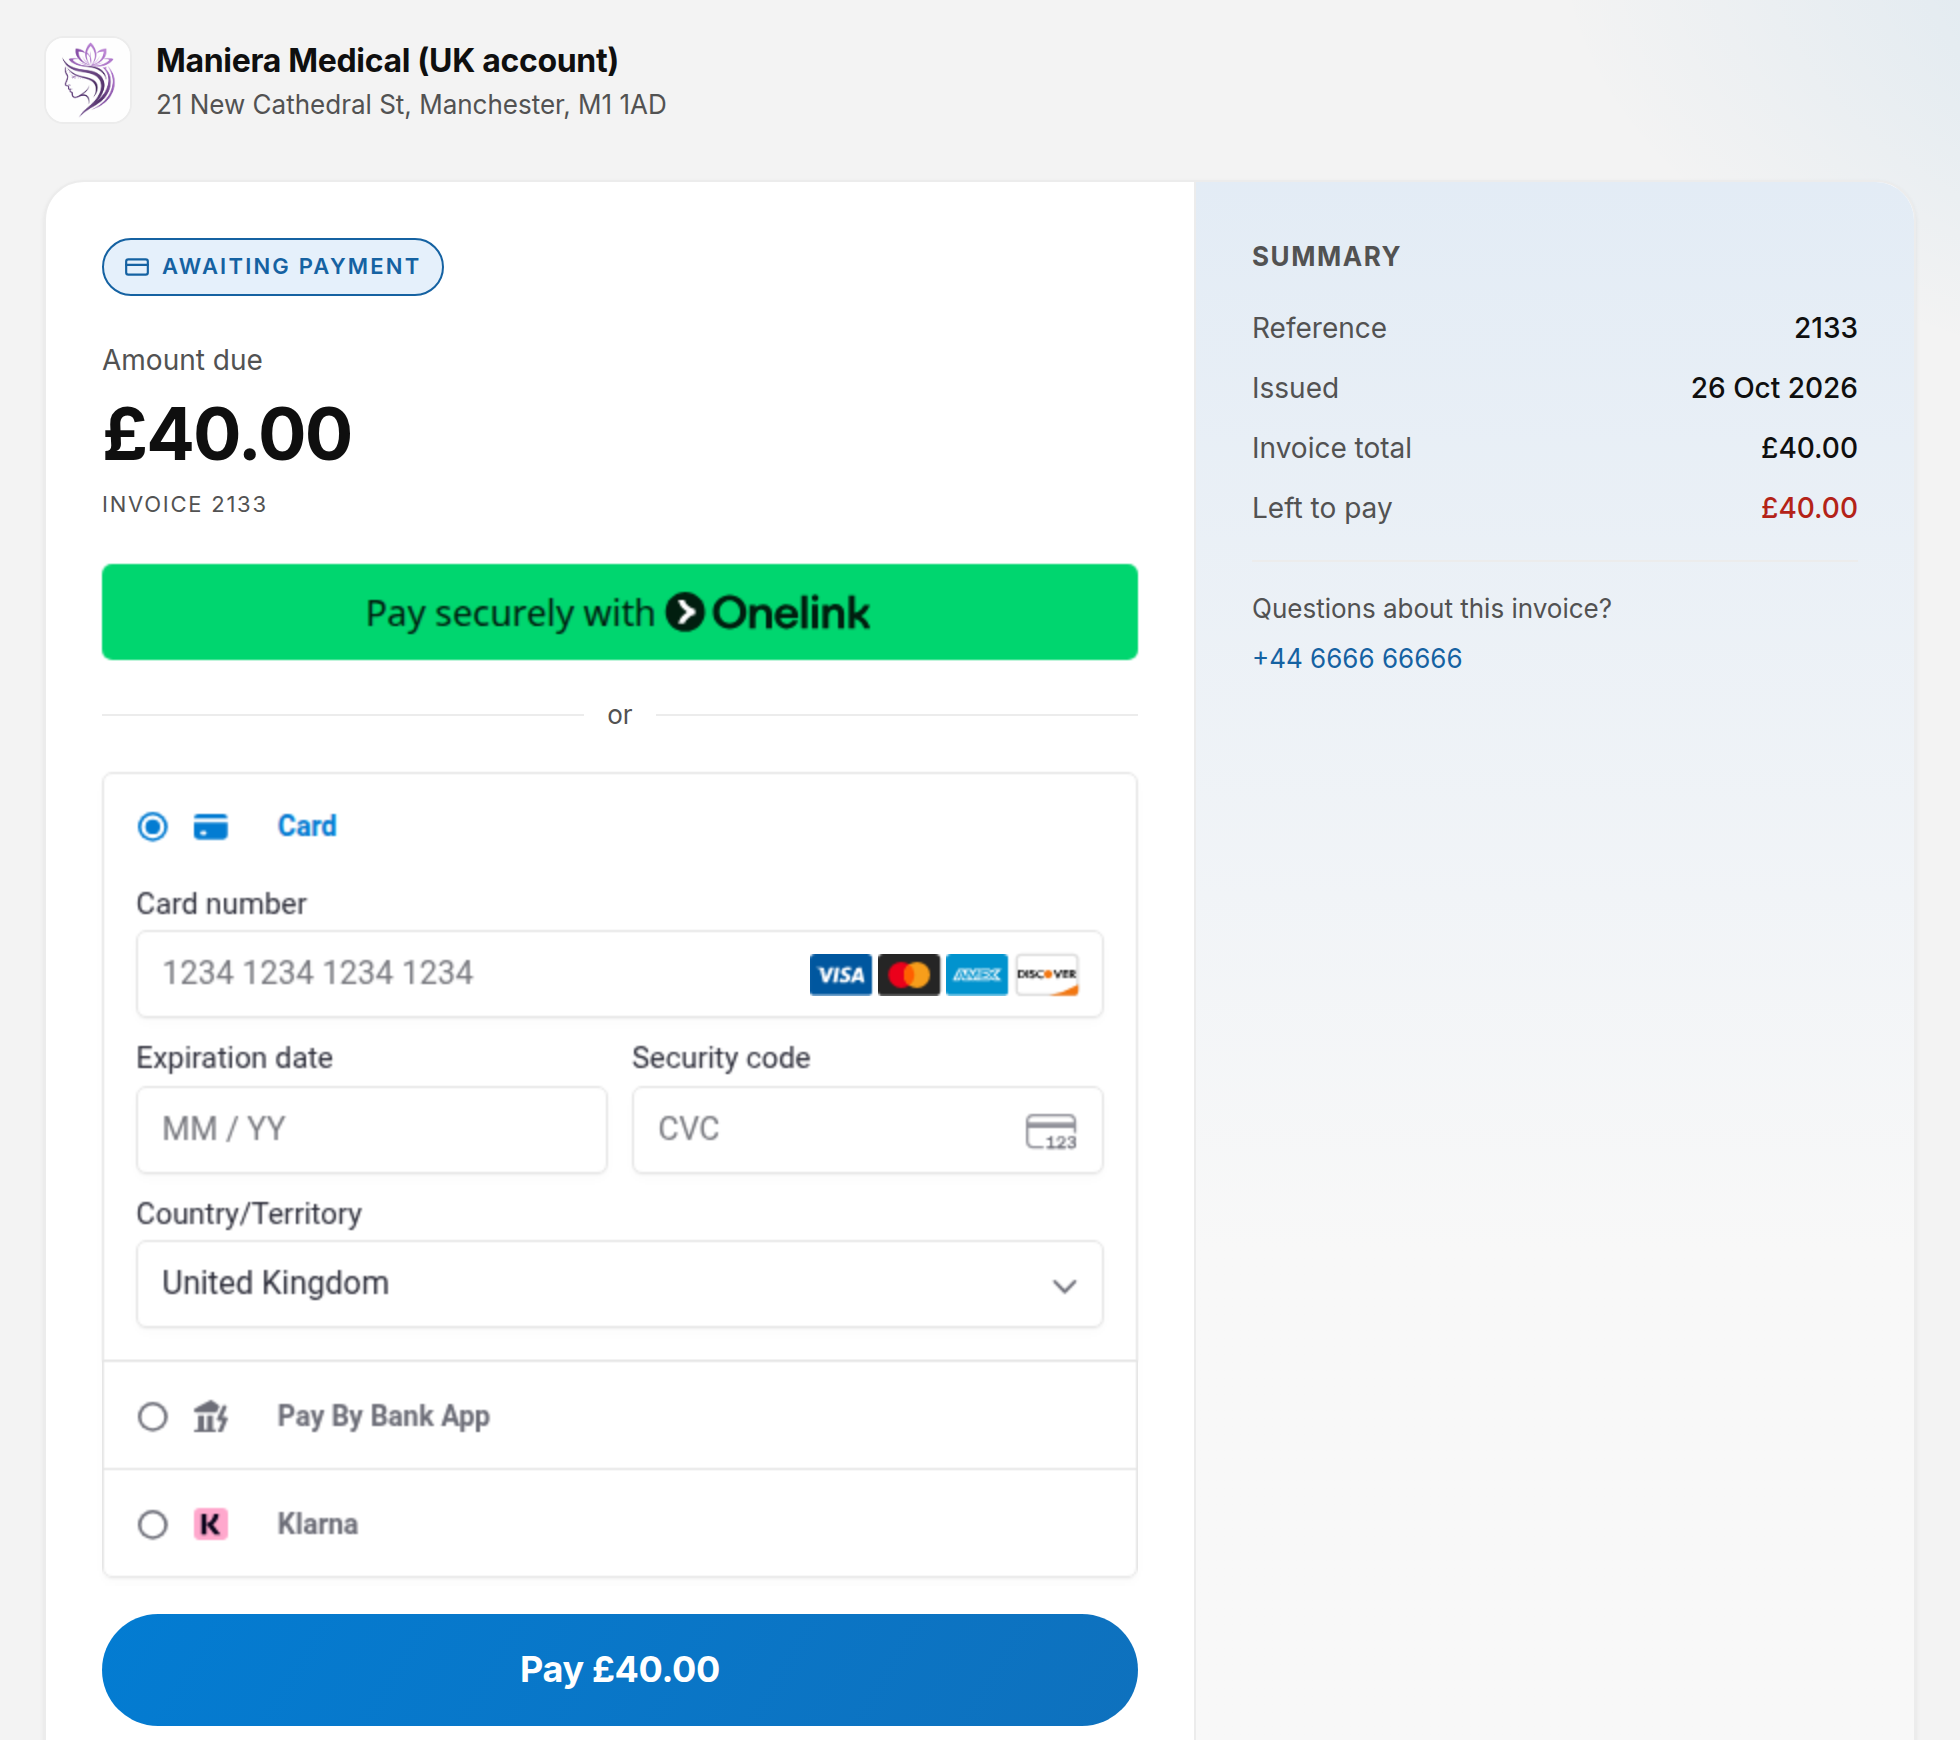Screen dimensions: 1960x1740
Task: Click the AWAITING PAYMENT status text
Action: coord(291,267)
